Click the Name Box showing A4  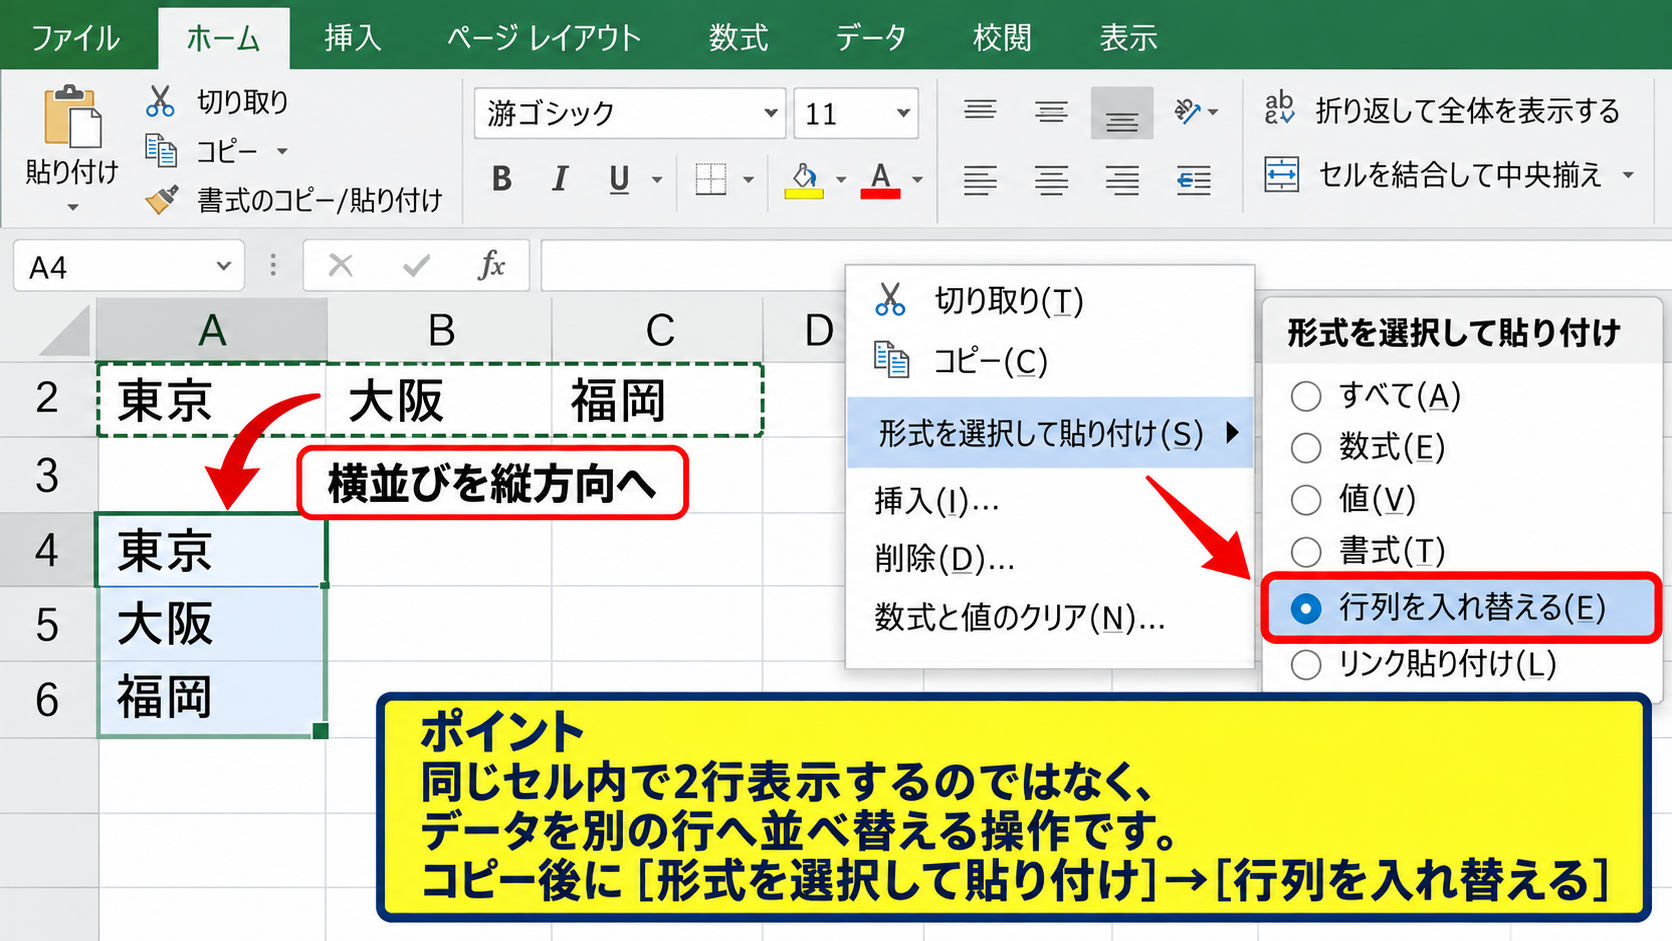point(129,266)
